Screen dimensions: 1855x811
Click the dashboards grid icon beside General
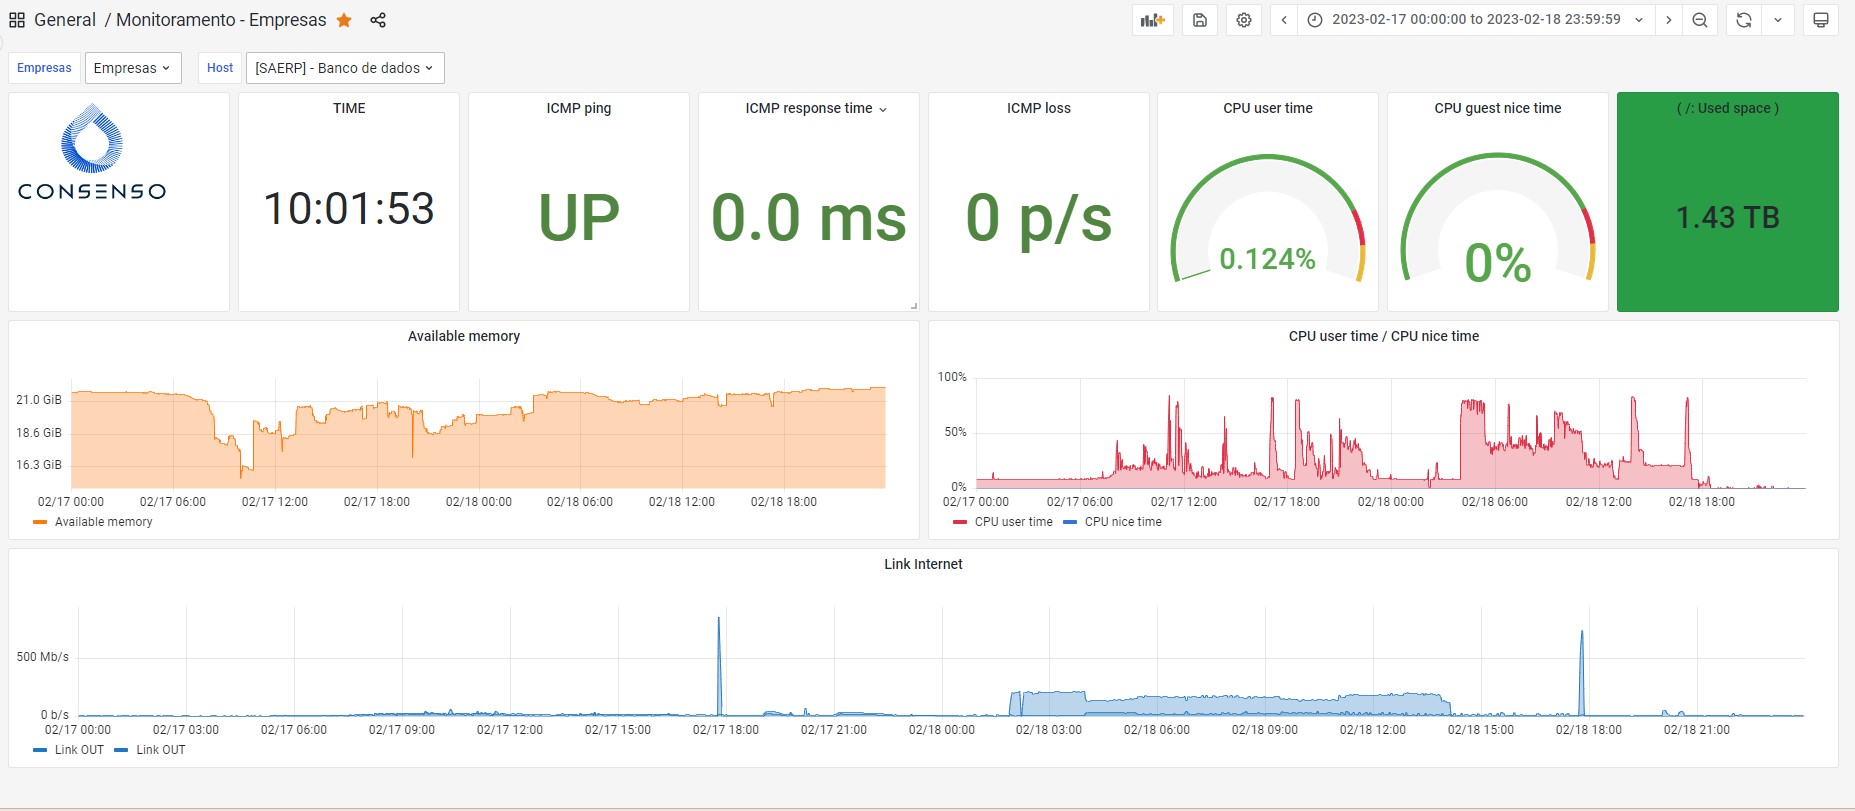pos(17,20)
